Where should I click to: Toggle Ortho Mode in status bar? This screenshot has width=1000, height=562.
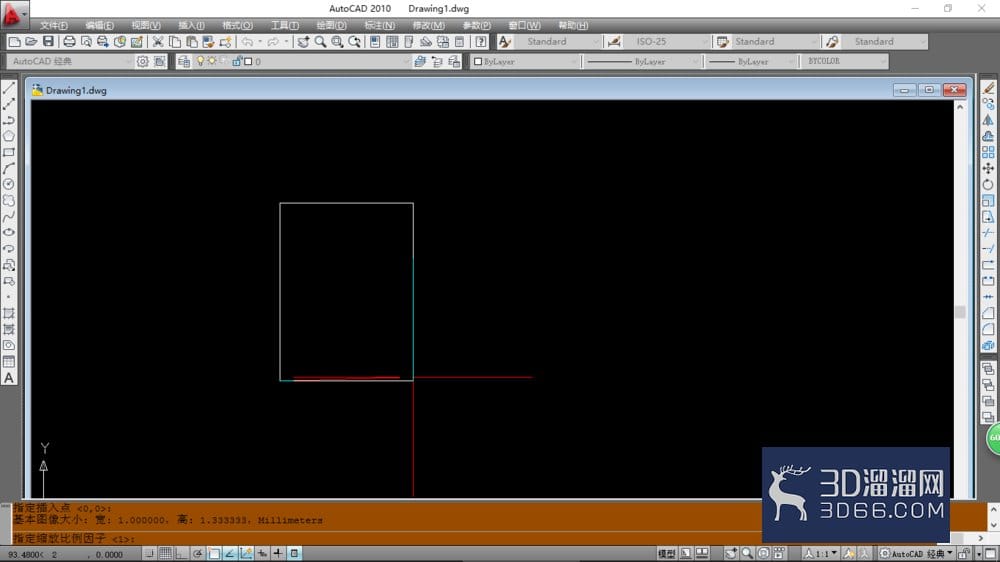[181, 553]
